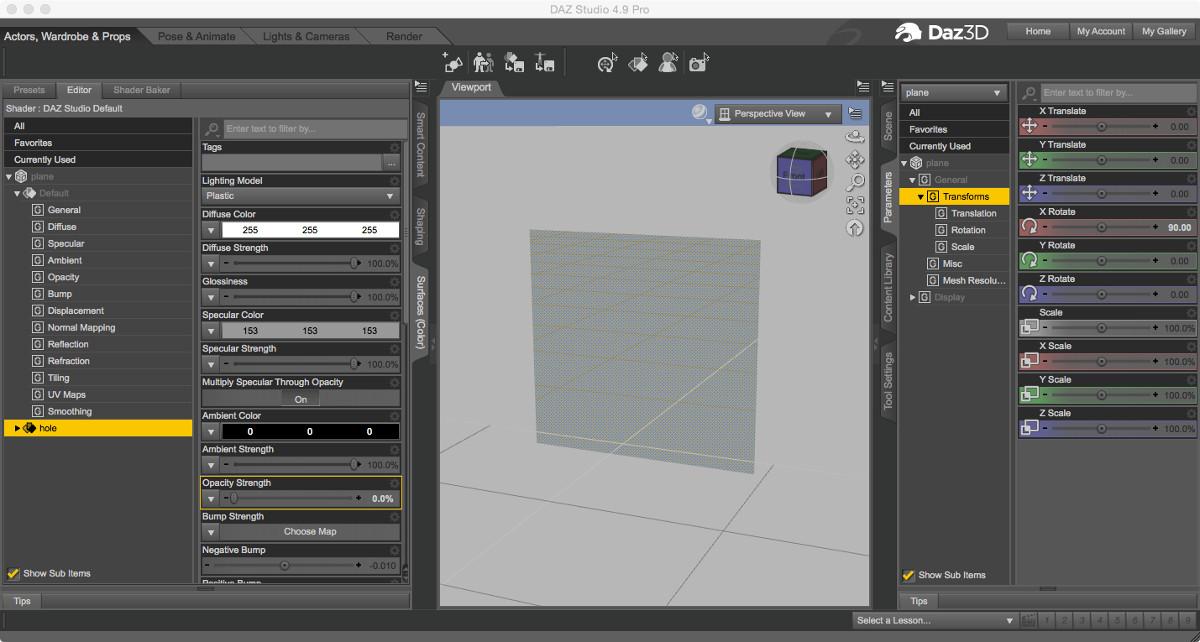Open the Tool Settings side tab
The width and height of the screenshot is (1200, 642).
(887, 381)
